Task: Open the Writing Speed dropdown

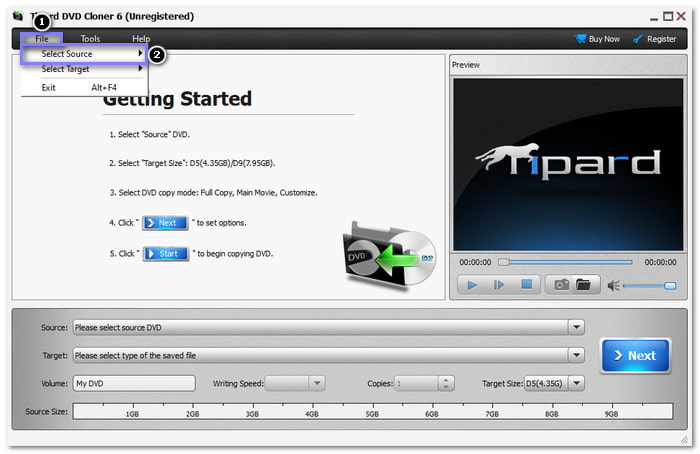Action: [x=316, y=383]
